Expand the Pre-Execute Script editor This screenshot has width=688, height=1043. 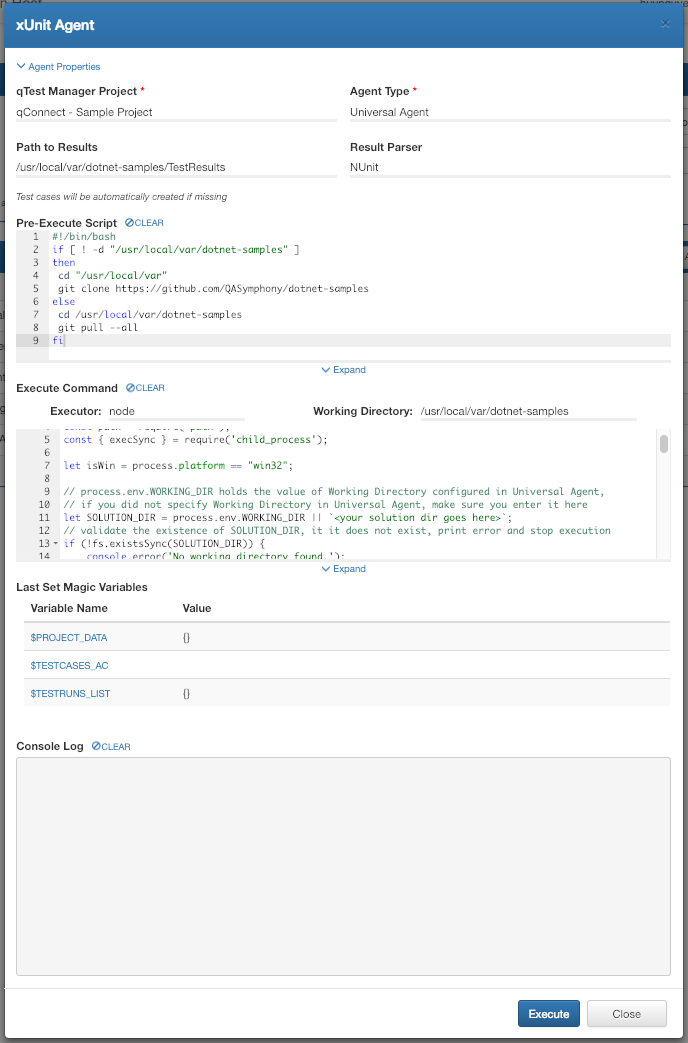[x=343, y=370]
